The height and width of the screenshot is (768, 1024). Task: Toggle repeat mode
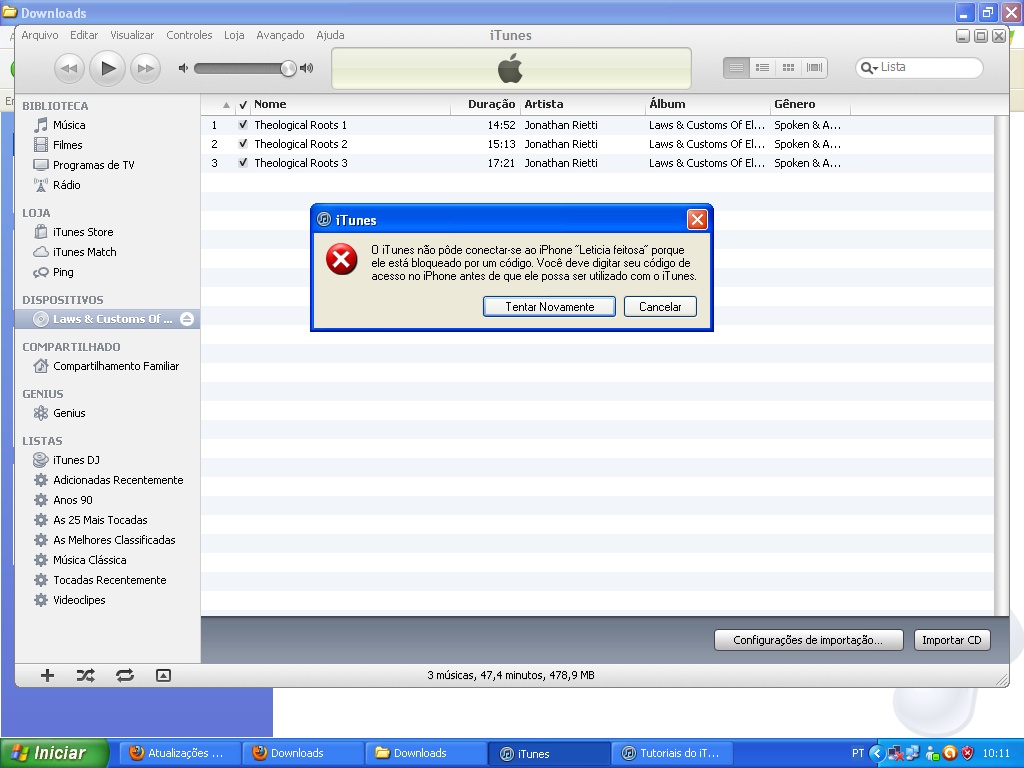click(x=125, y=675)
